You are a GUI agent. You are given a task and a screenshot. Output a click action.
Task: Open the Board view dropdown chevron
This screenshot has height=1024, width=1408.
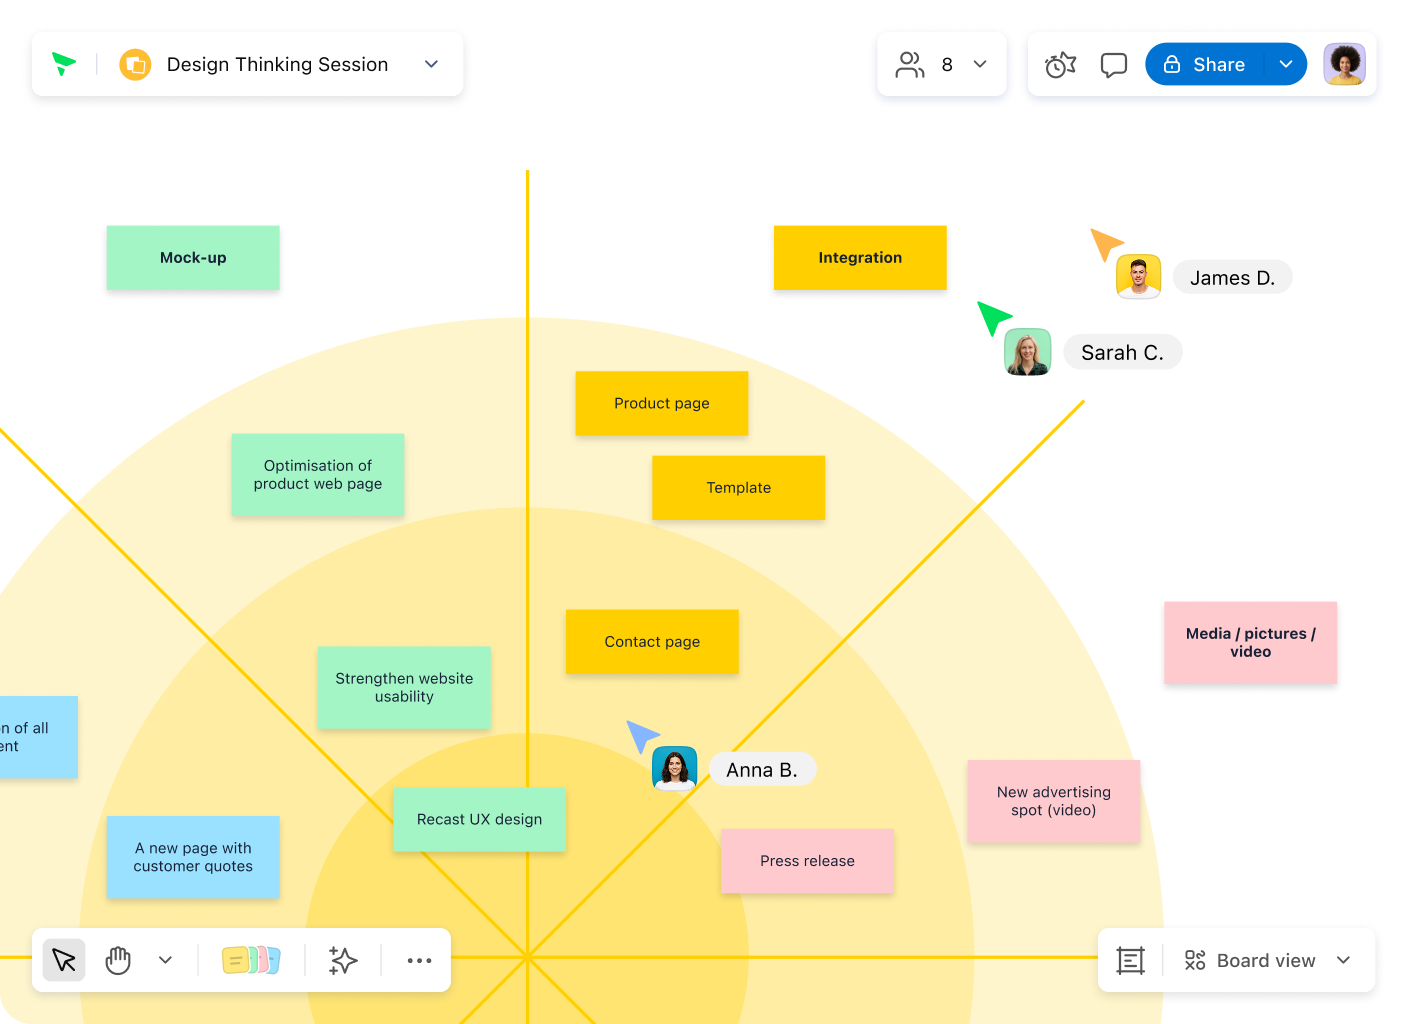1343,960
